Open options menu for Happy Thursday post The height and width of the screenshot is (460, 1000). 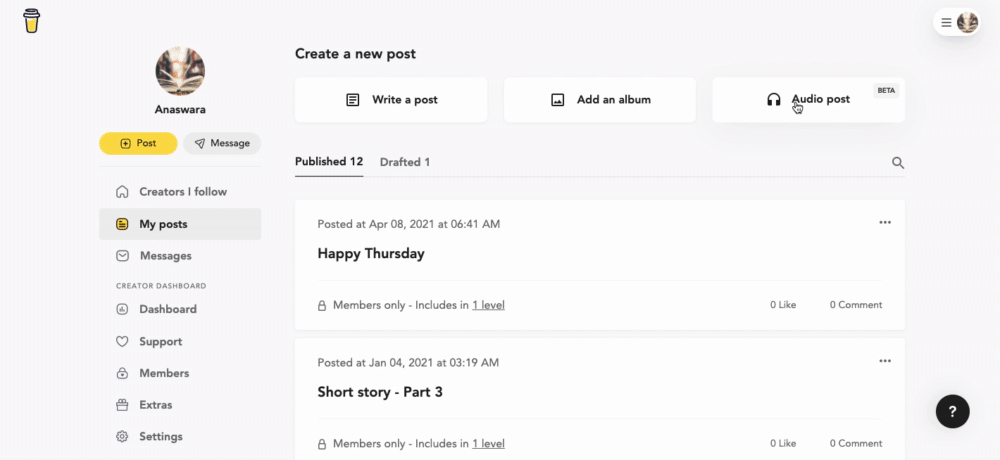pyautogui.click(x=885, y=222)
